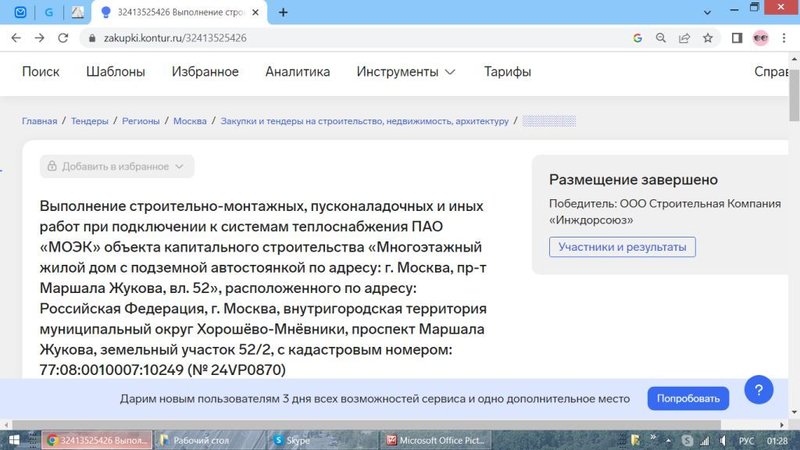Switch to Рабочий стол taskbar item
800x450 pixels.
click(x=209, y=440)
